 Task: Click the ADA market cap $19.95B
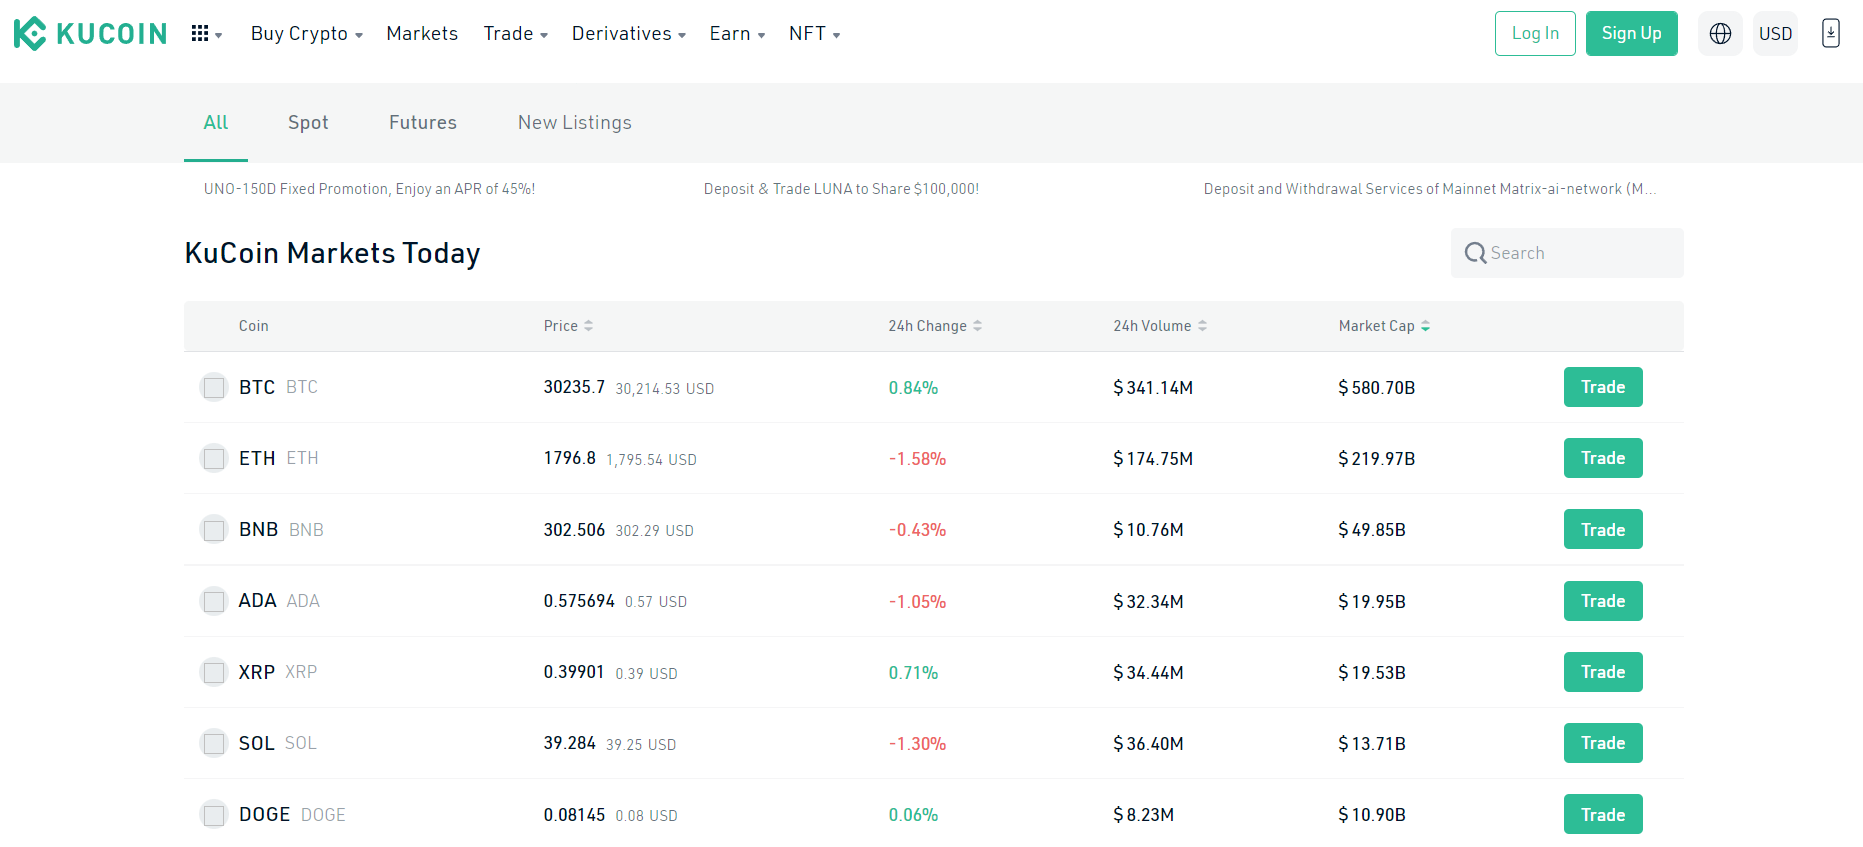1372,602
